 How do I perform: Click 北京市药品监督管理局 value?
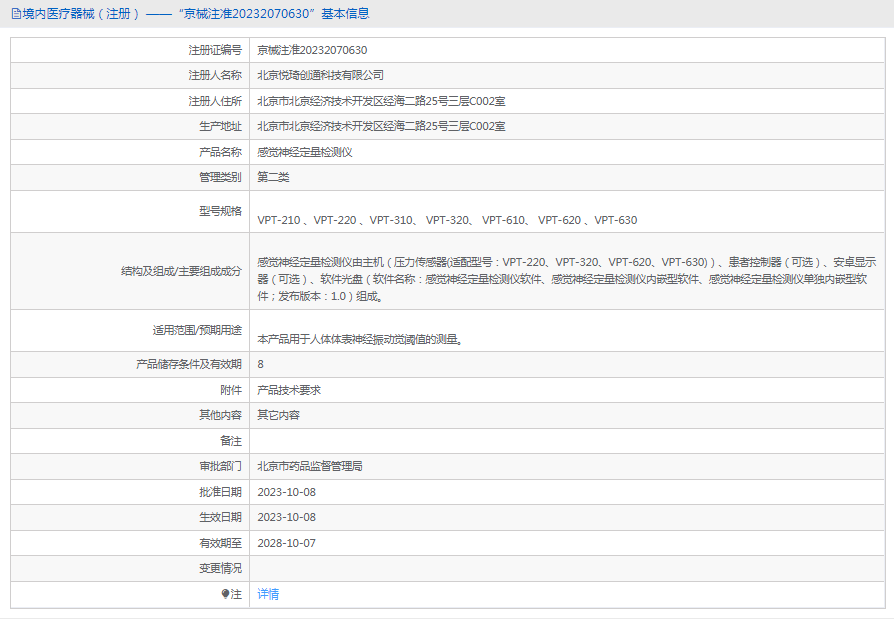click(x=310, y=466)
